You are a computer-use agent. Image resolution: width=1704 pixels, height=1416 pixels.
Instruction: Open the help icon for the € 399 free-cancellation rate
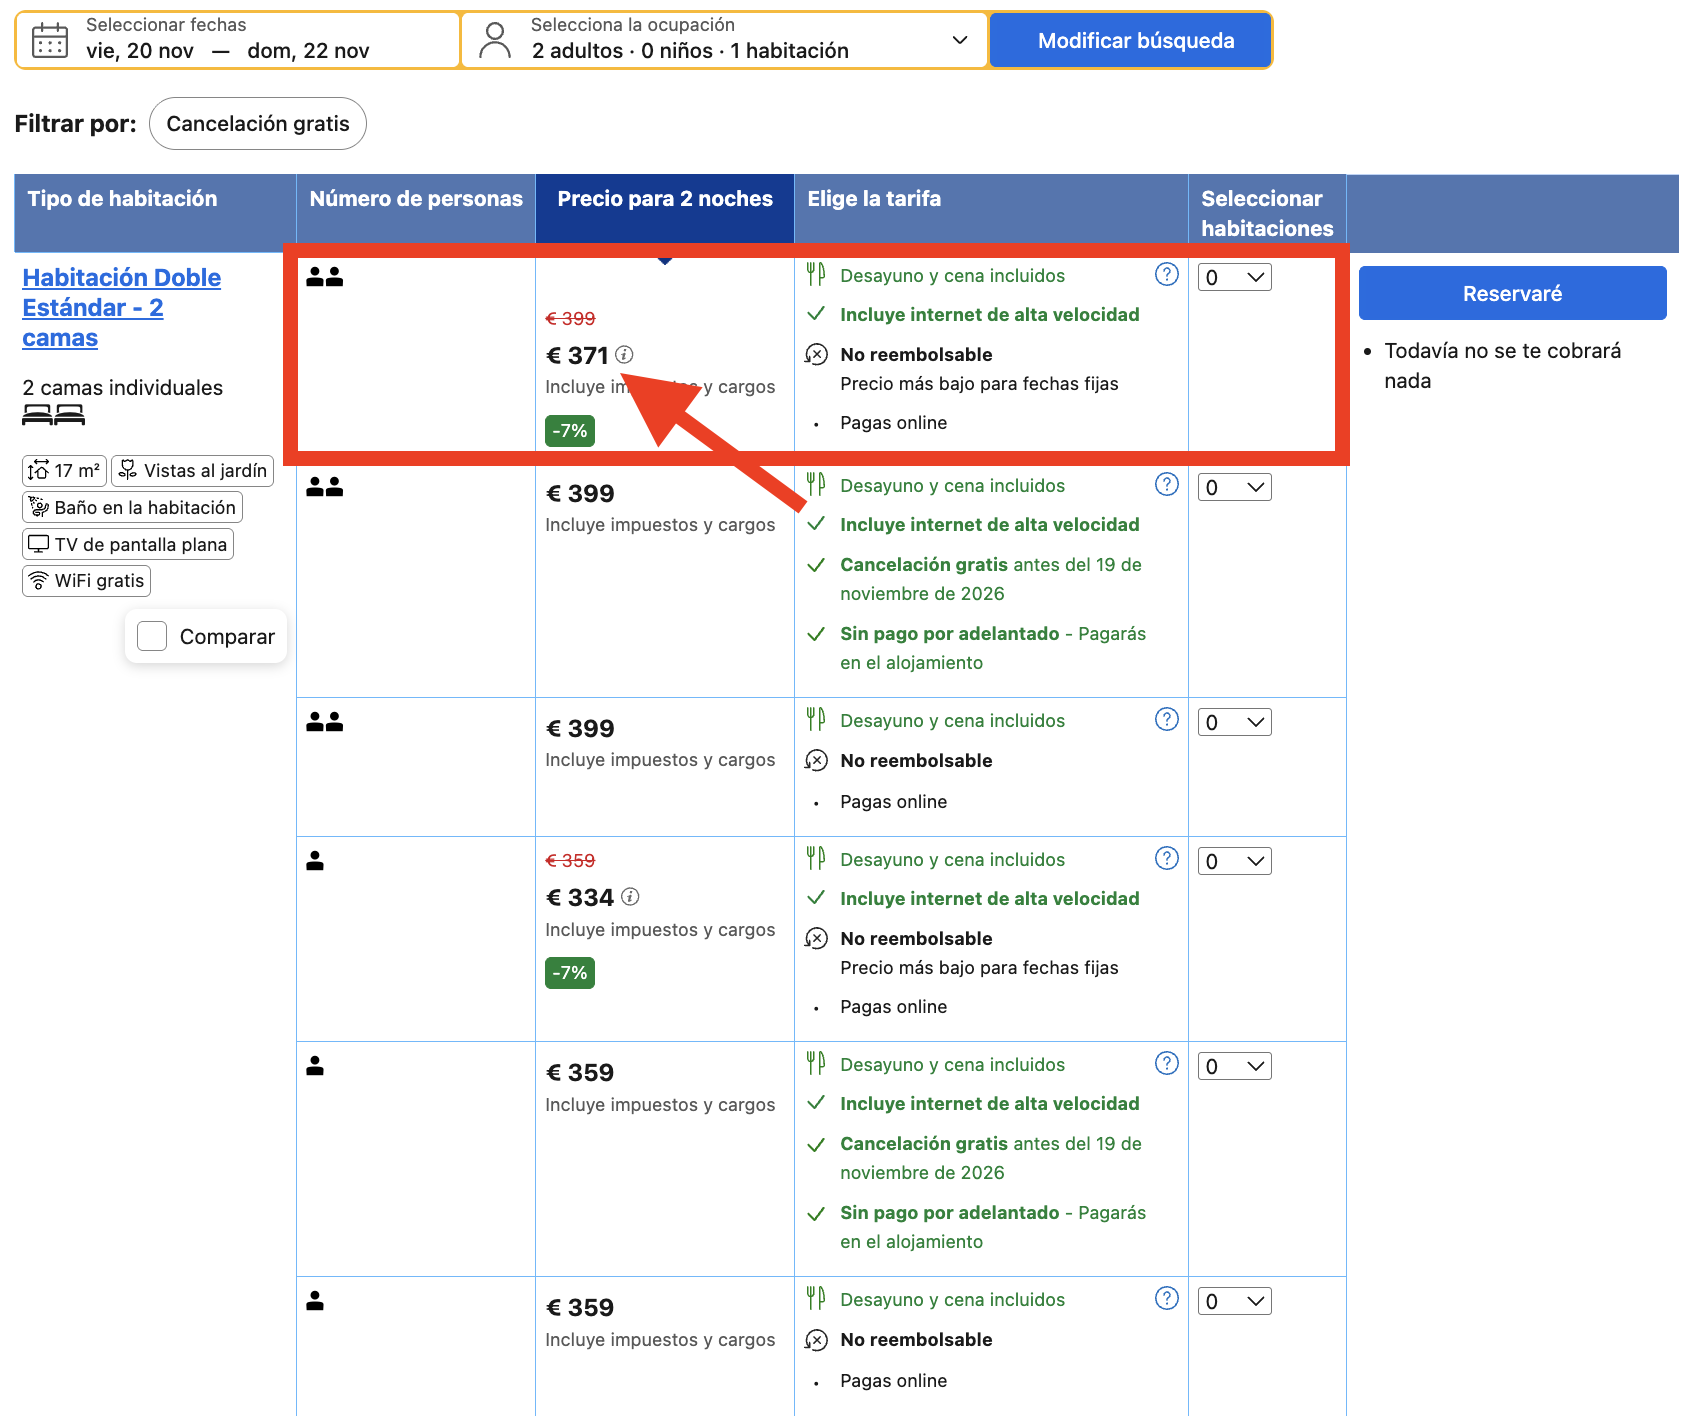click(x=1167, y=484)
